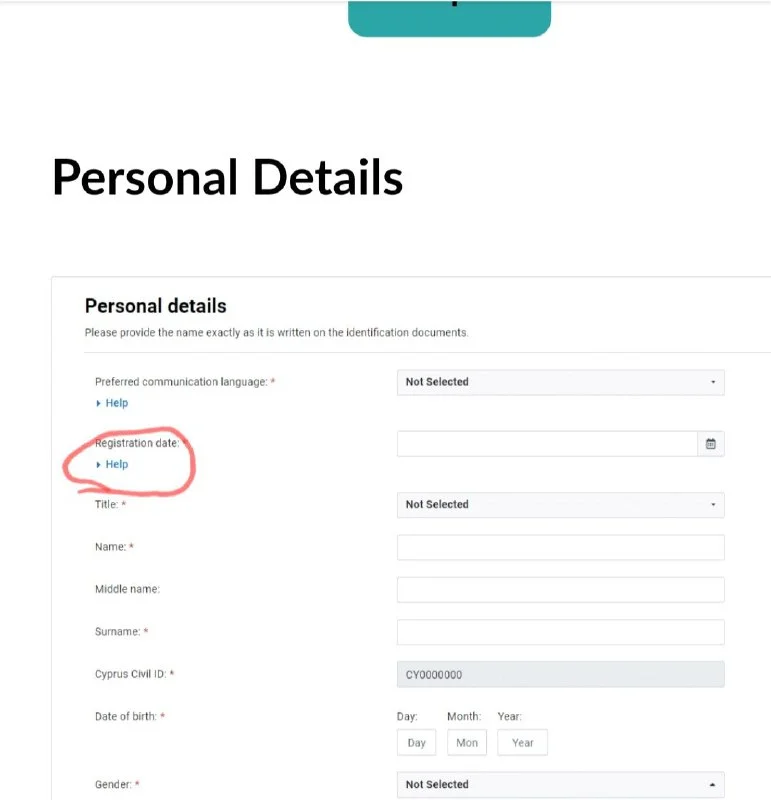This screenshot has height=800, width=771.
Task: Click the Cyprus Civil ID field
Action: click(x=560, y=675)
